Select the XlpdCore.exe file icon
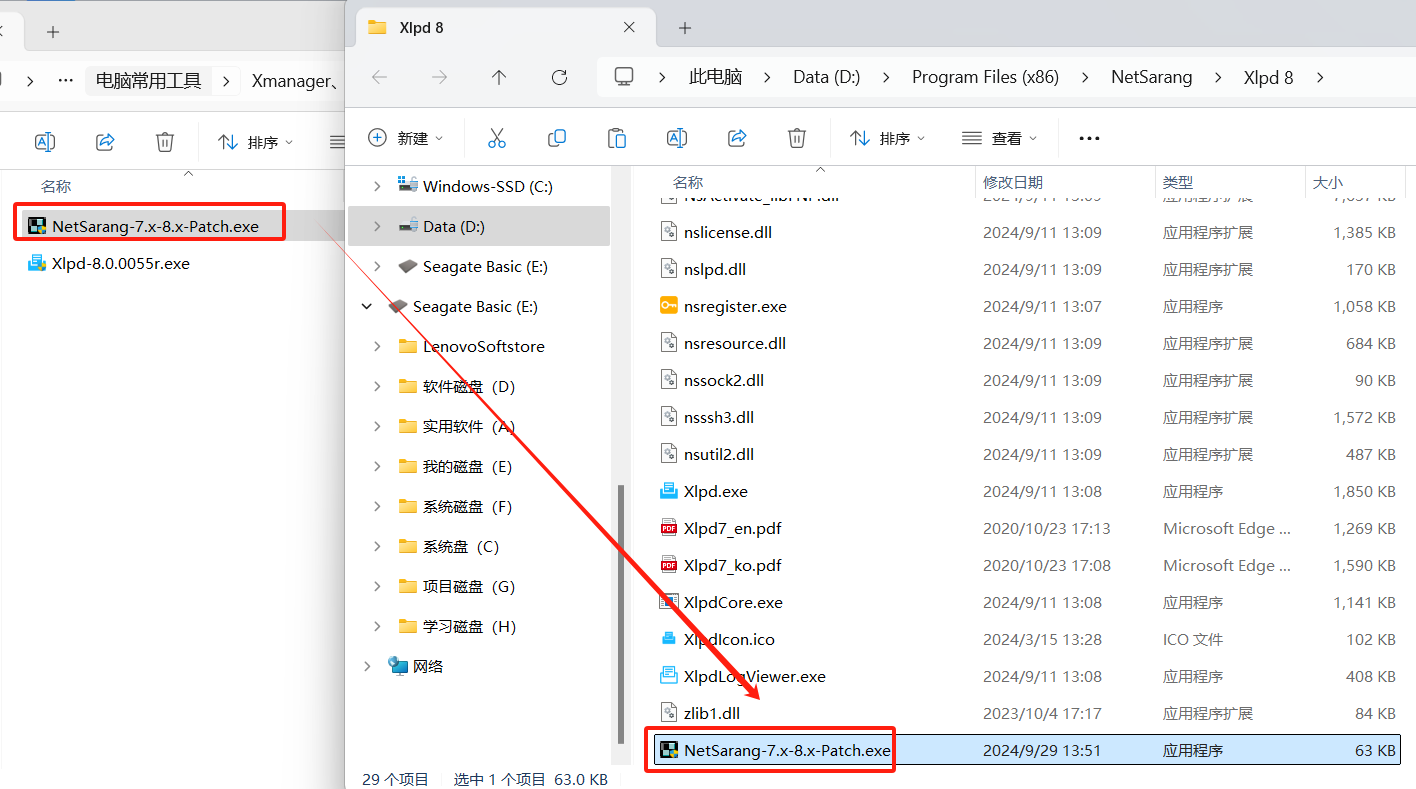 click(x=669, y=602)
